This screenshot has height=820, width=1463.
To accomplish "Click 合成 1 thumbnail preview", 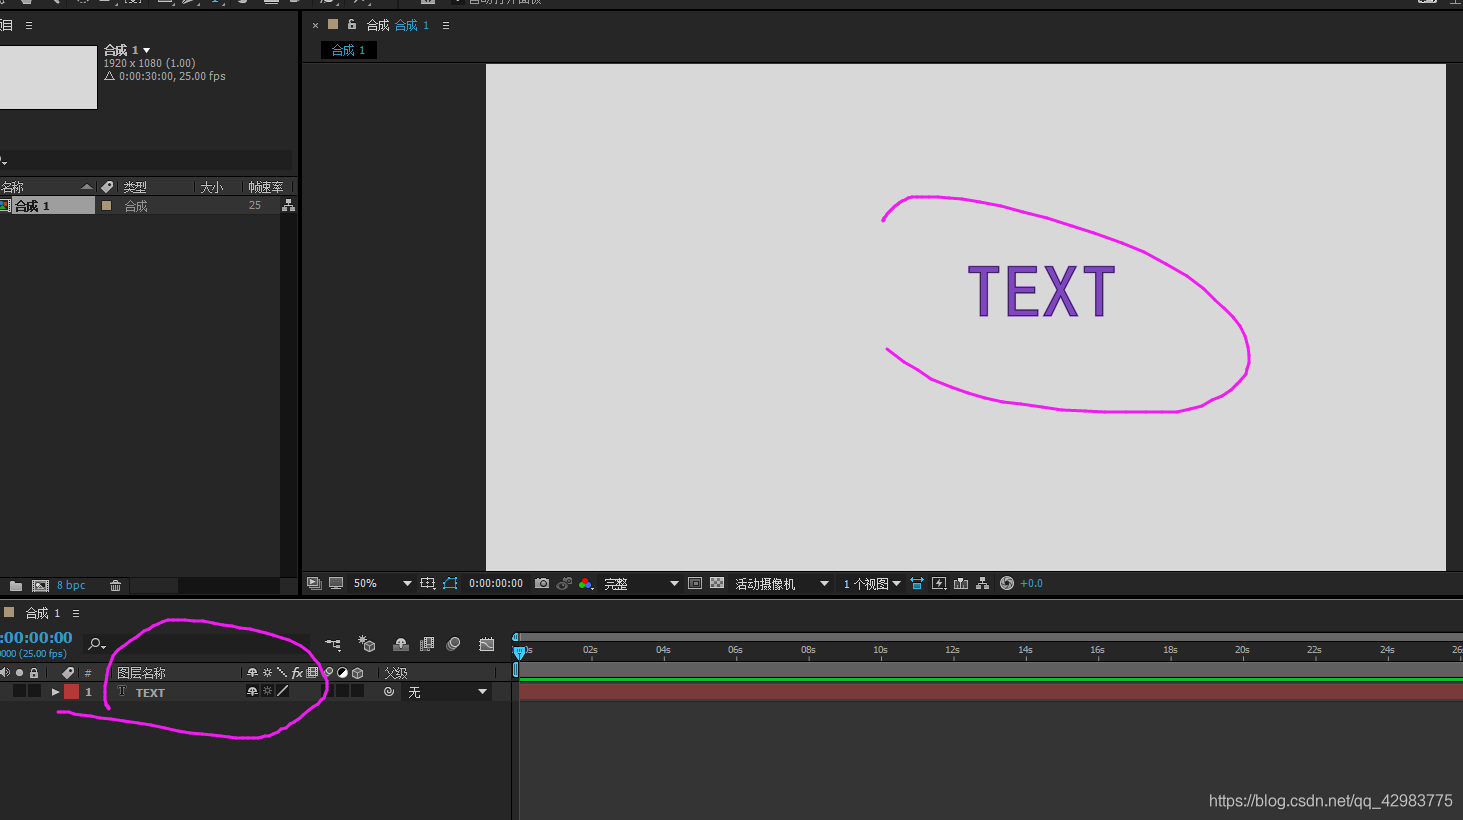I will pyautogui.click(x=48, y=77).
